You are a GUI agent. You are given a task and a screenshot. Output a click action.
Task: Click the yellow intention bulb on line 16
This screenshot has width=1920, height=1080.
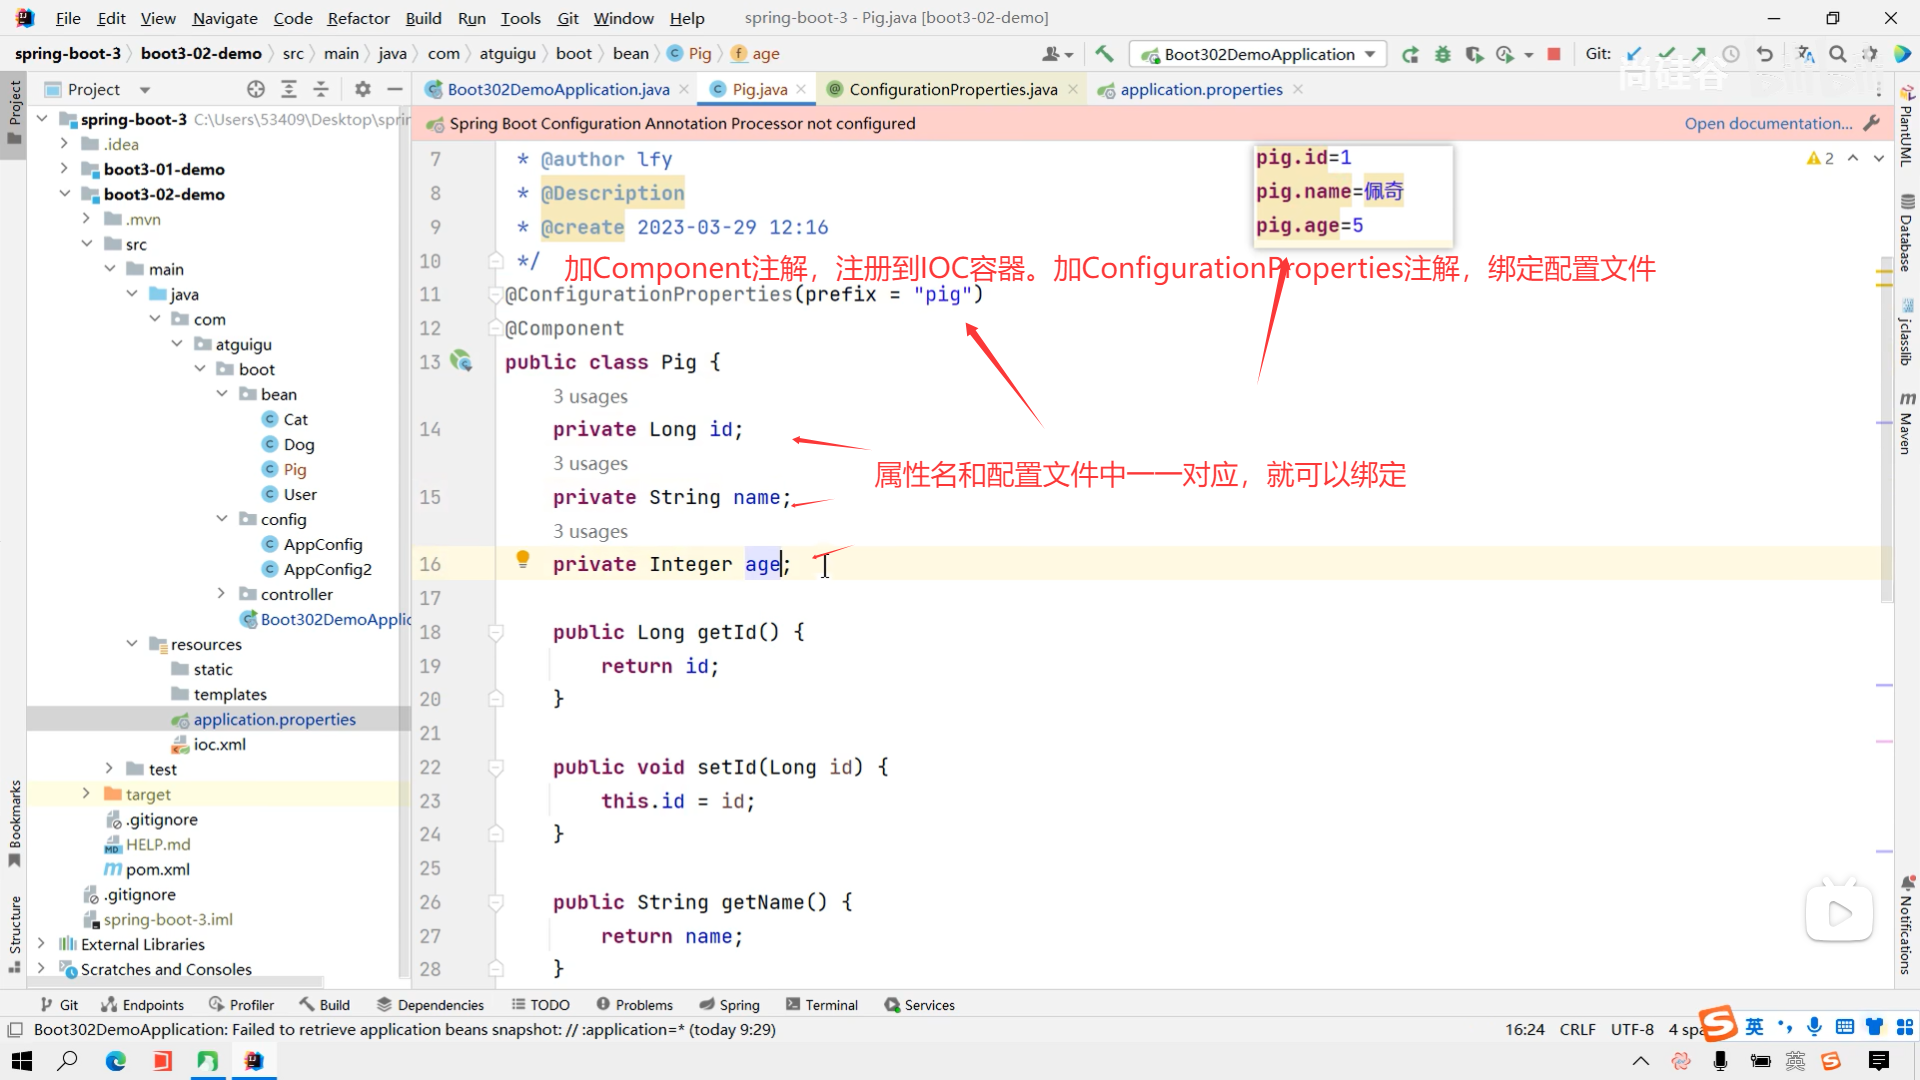click(x=522, y=559)
